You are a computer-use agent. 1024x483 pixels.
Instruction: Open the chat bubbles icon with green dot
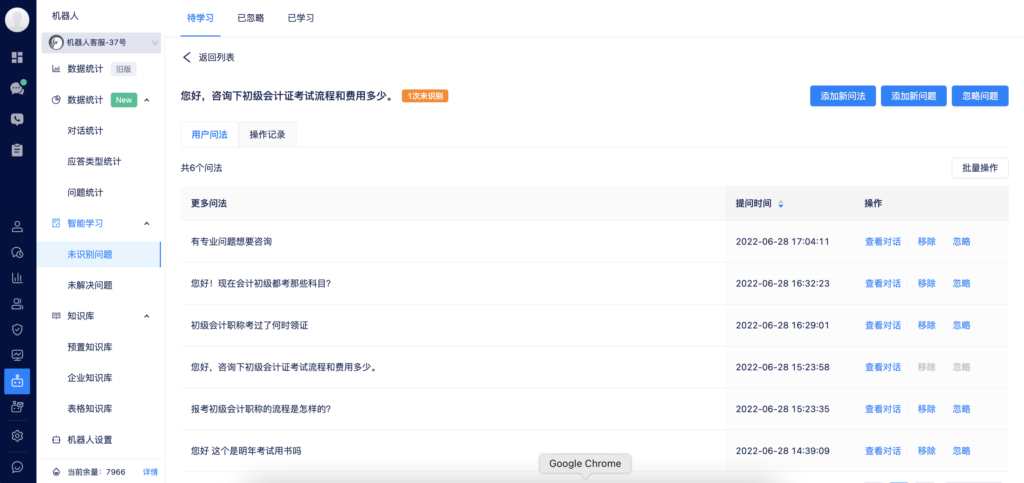pos(18,88)
